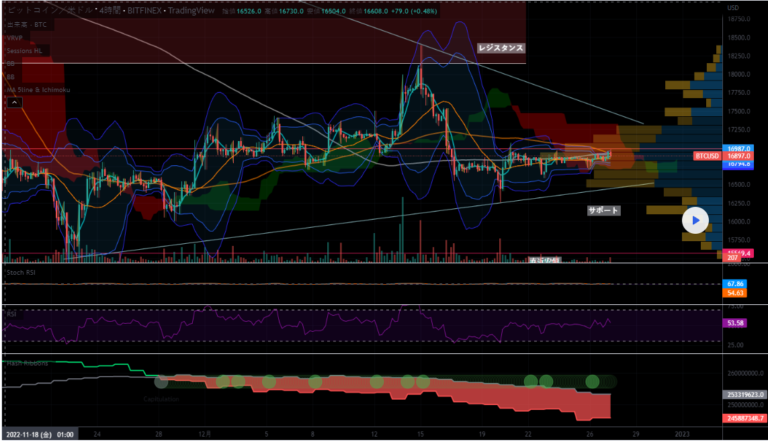Click the BTCUSD price label tag

click(x=708, y=156)
